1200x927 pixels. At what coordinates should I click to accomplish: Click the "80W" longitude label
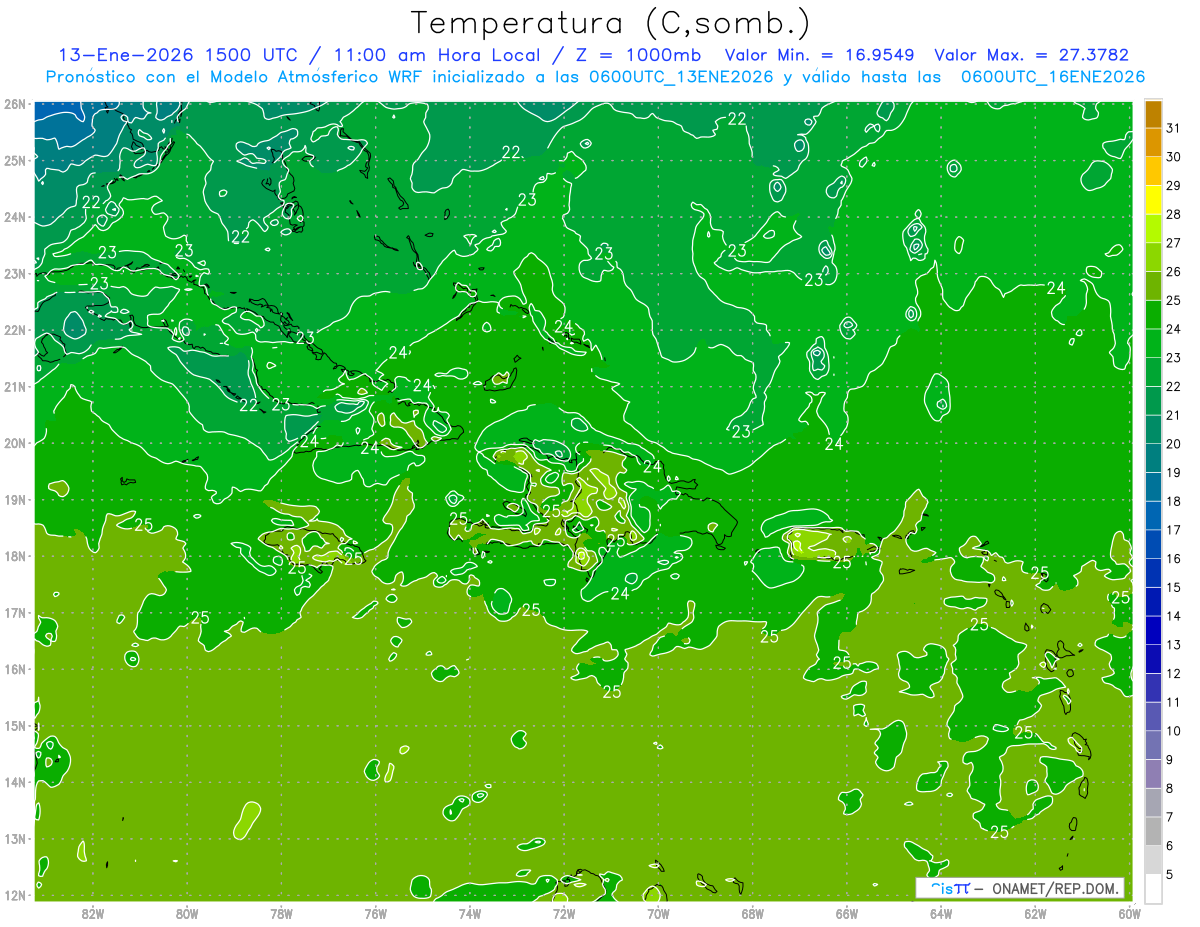coord(187,912)
